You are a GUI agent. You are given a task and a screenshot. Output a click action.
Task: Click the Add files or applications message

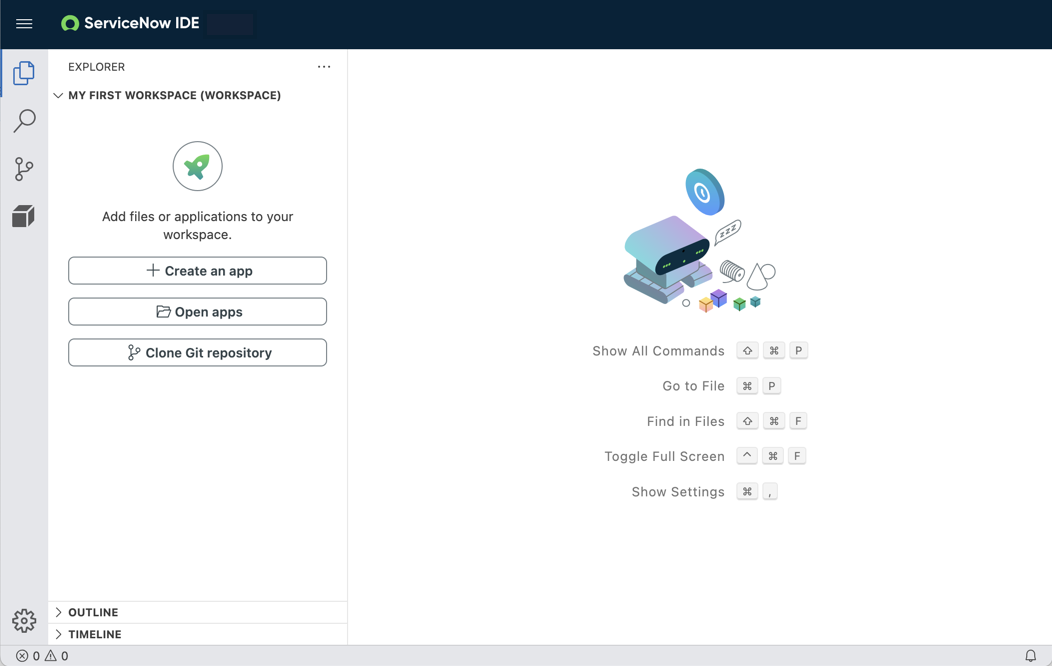click(197, 225)
